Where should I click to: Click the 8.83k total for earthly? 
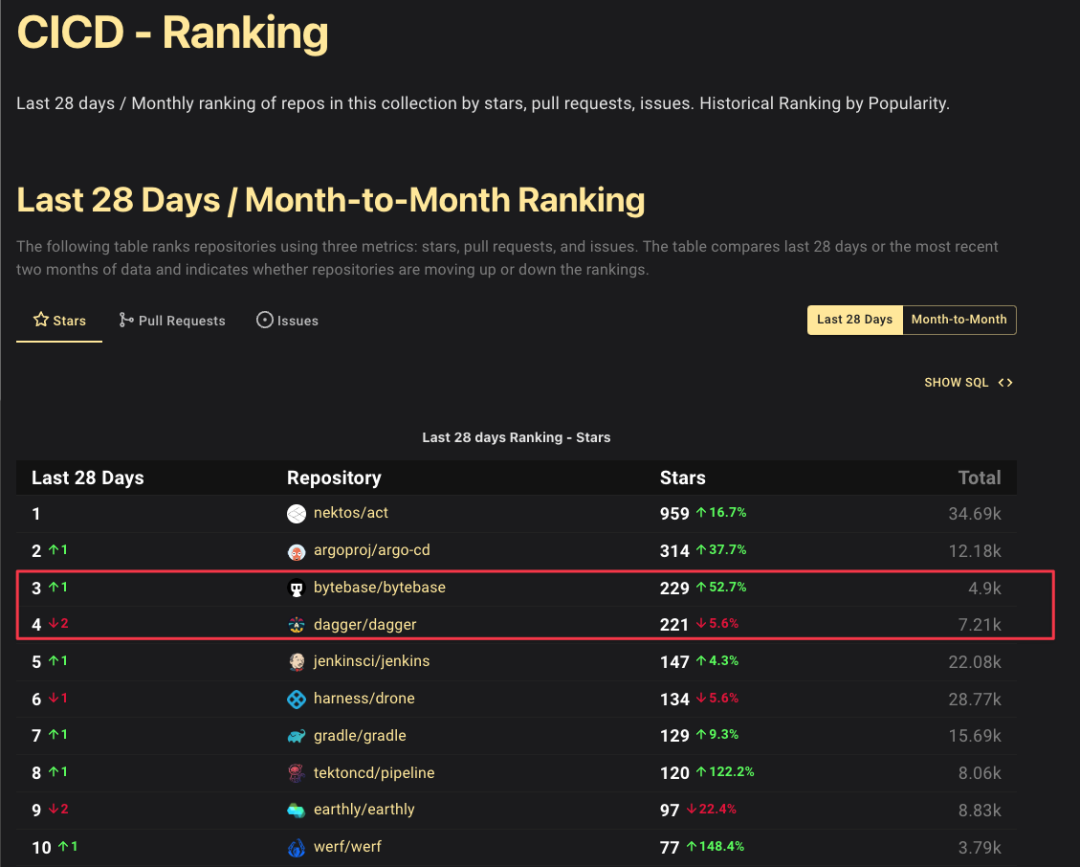[979, 810]
